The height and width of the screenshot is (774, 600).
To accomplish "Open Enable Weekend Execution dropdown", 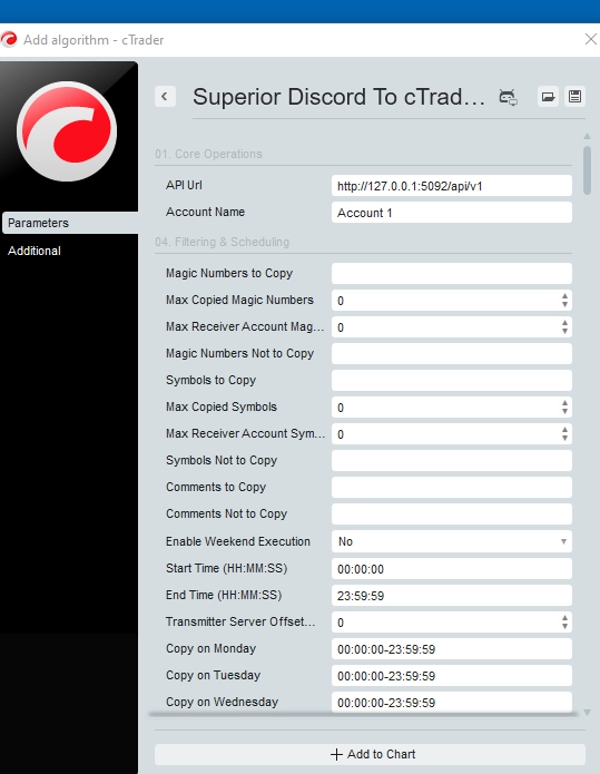I will click(451, 542).
